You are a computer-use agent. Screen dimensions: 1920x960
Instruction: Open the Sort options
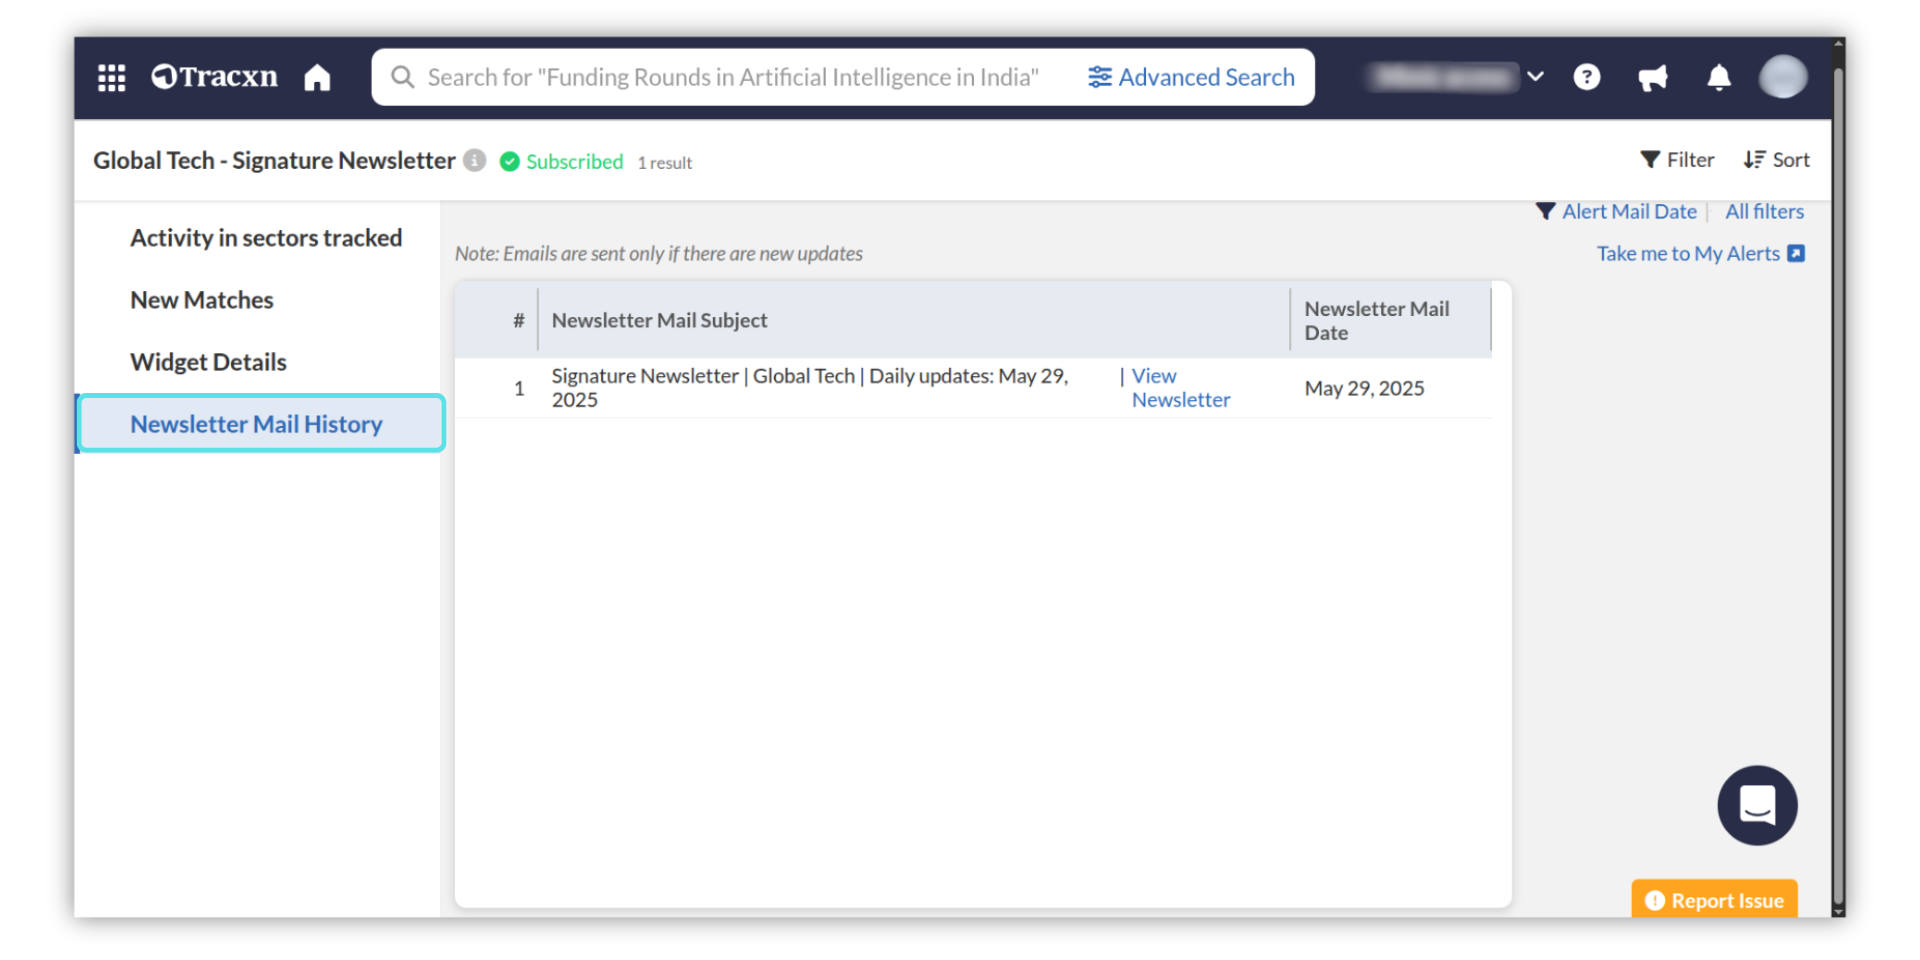[x=1776, y=160]
